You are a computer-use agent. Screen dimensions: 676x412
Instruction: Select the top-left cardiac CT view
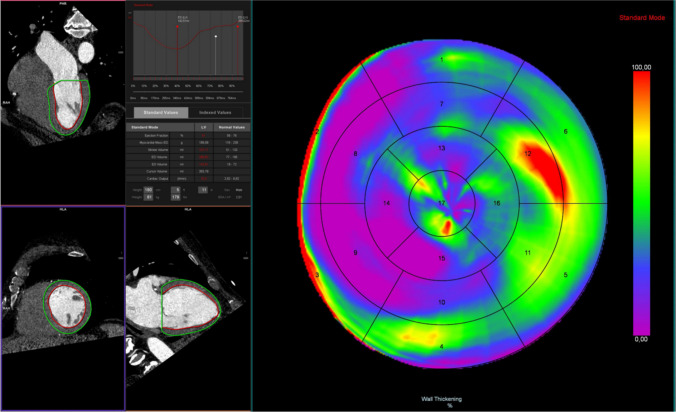tap(63, 102)
